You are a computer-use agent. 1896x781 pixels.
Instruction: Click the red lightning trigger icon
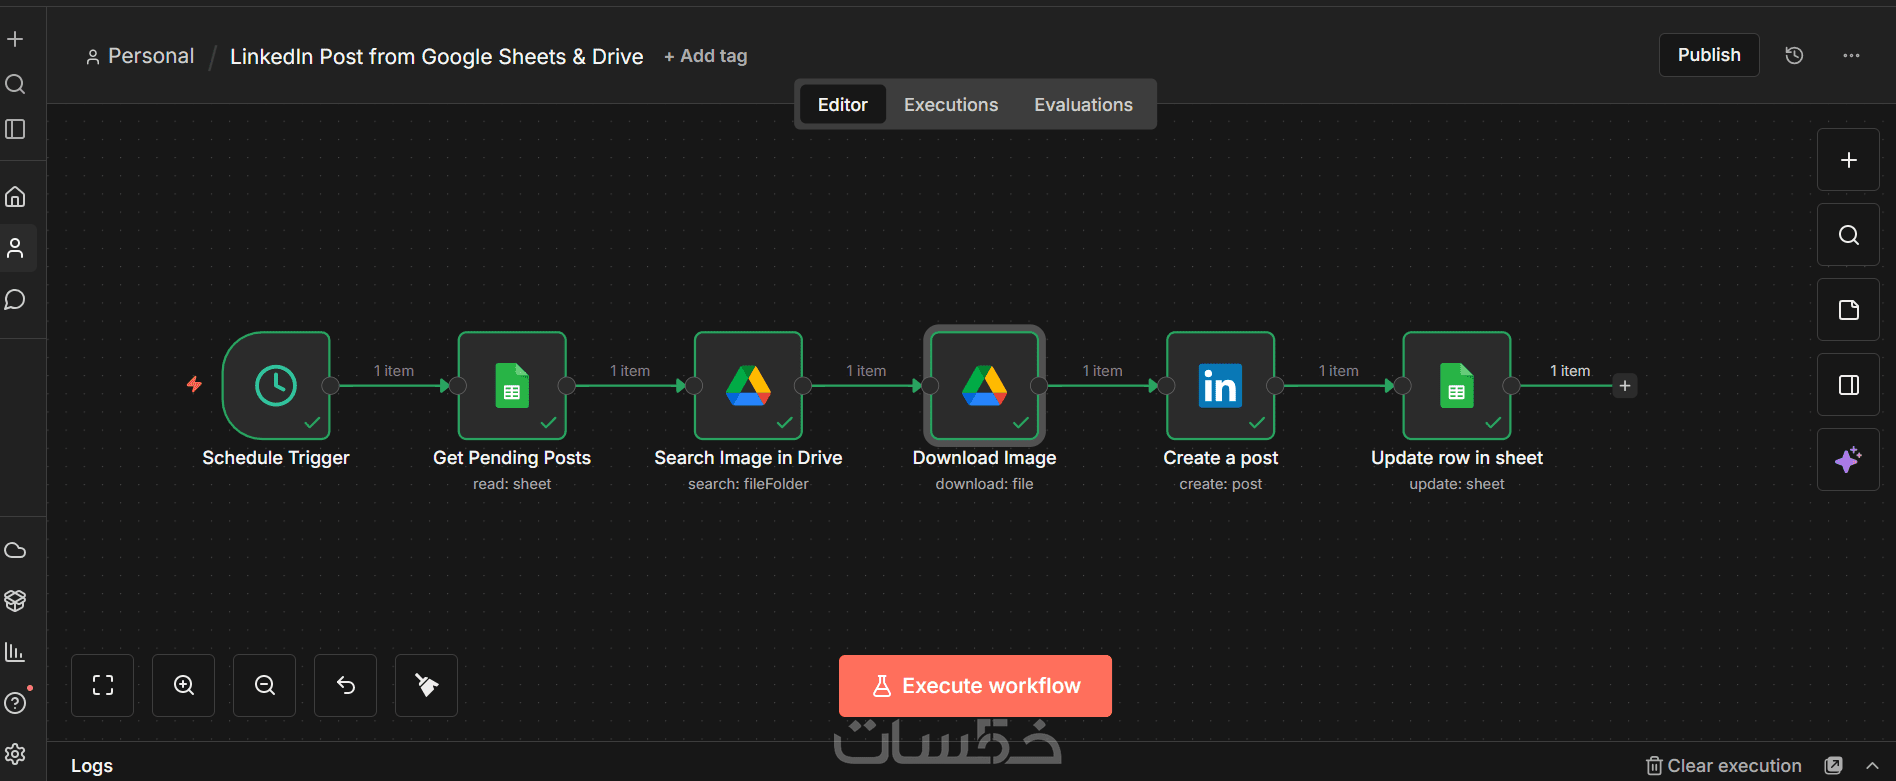[x=194, y=384]
